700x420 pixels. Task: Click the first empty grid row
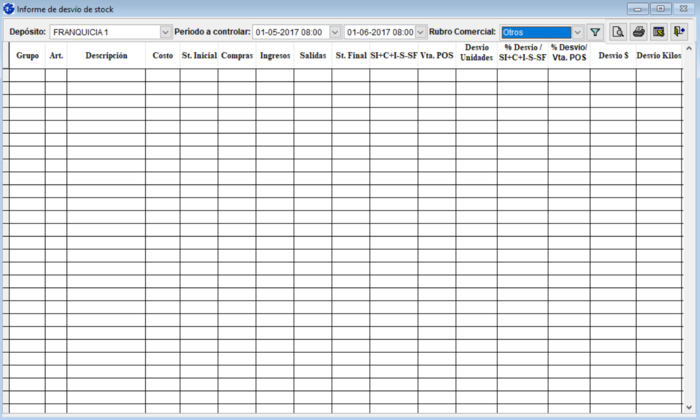click(300, 75)
